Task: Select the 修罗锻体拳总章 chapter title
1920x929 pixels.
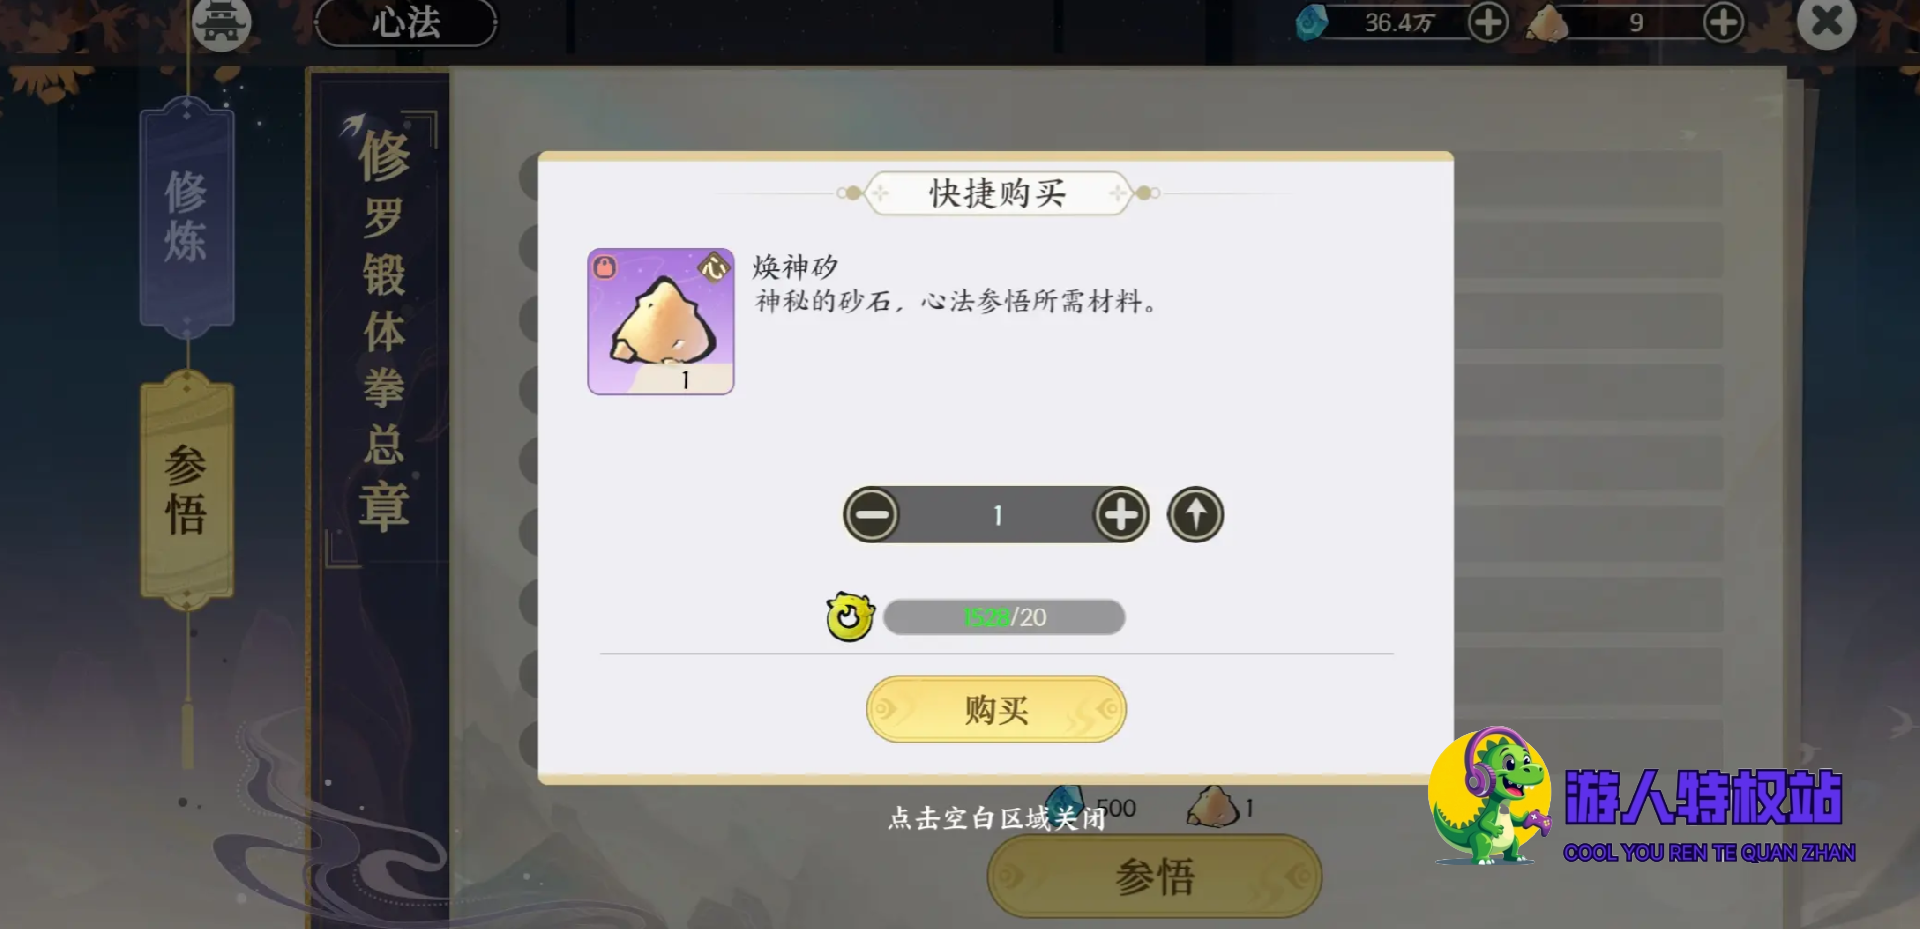Action: coord(384,330)
